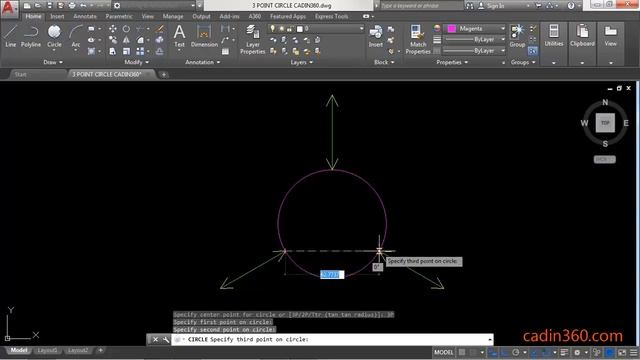Click the Insert block icon
640x360 pixels.
(x=376, y=36)
